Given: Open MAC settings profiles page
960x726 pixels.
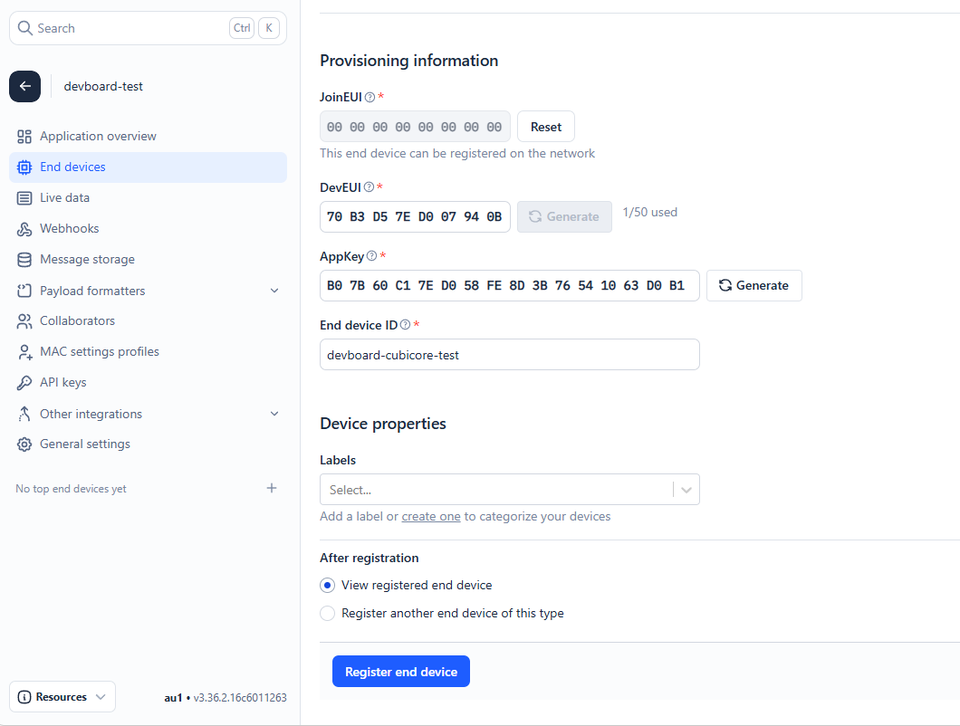Looking at the screenshot, I should (148, 352).
